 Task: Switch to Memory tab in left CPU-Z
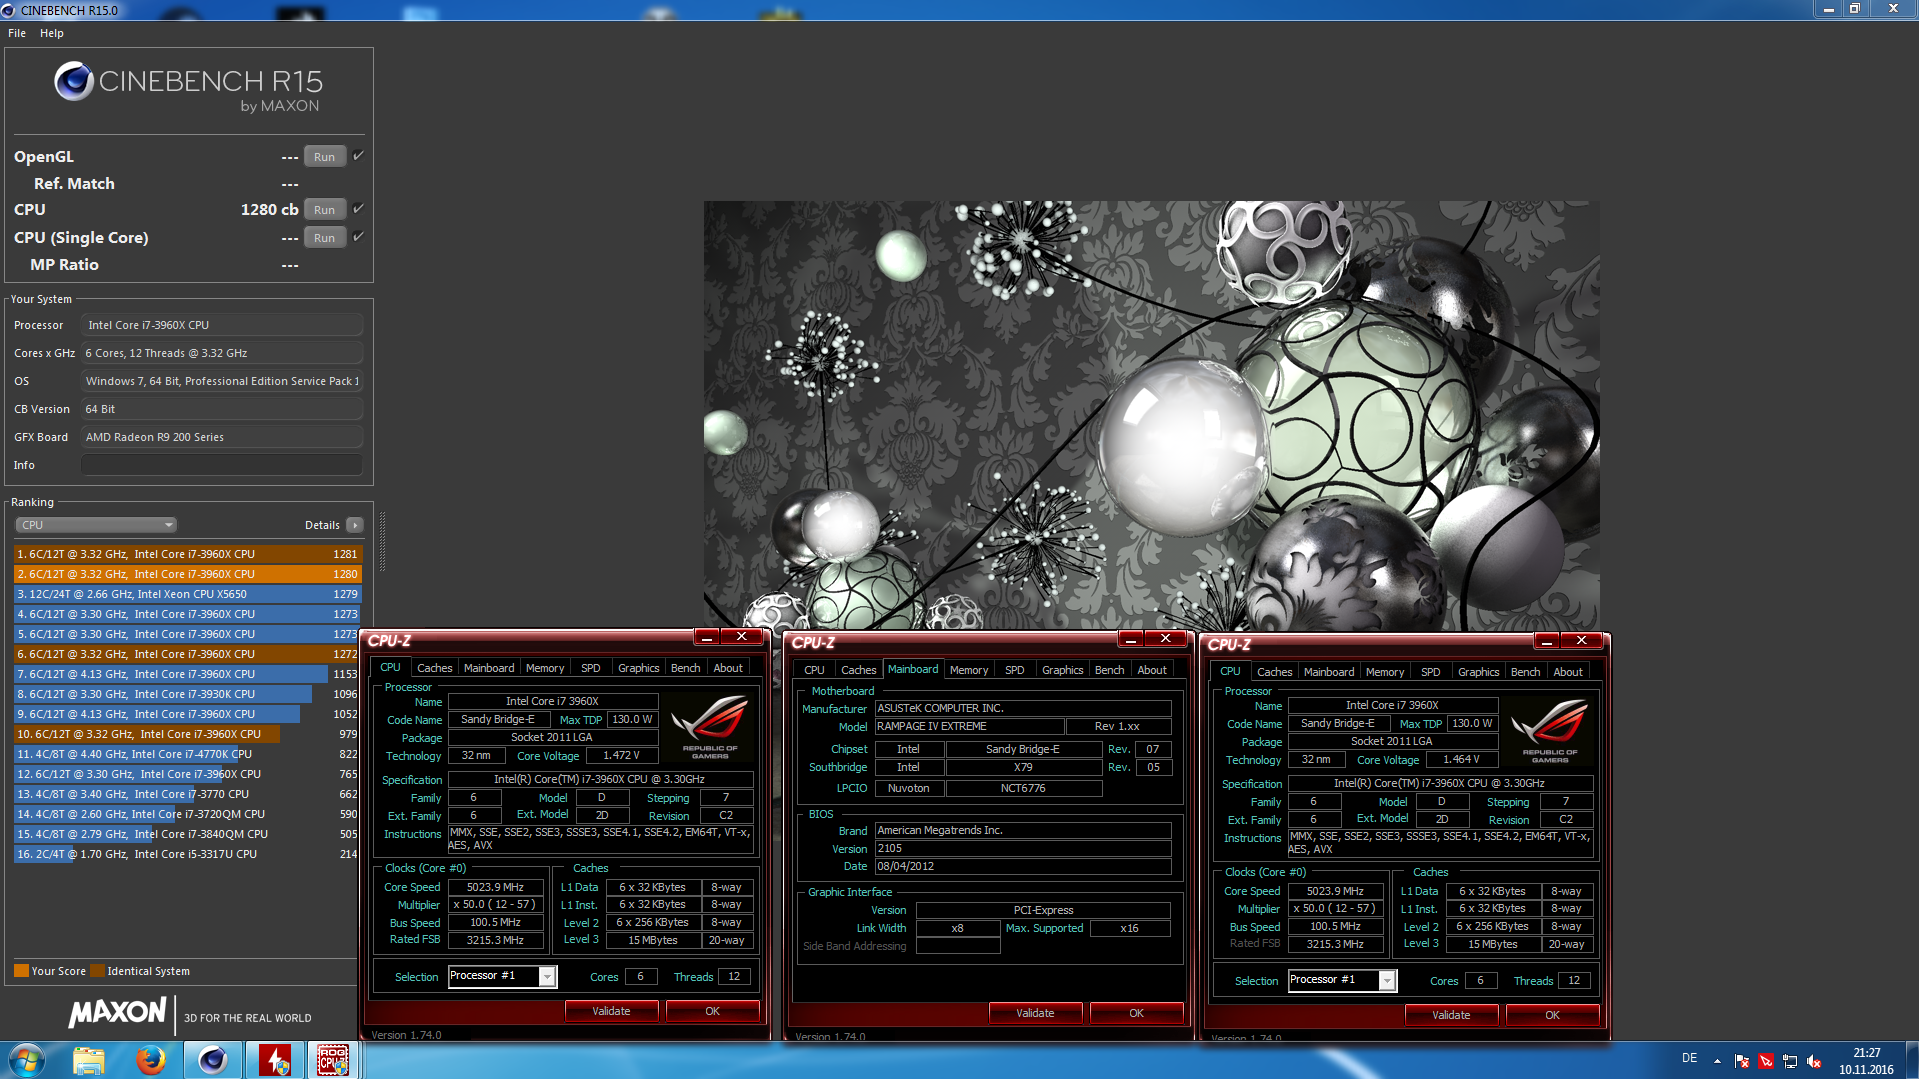545,668
